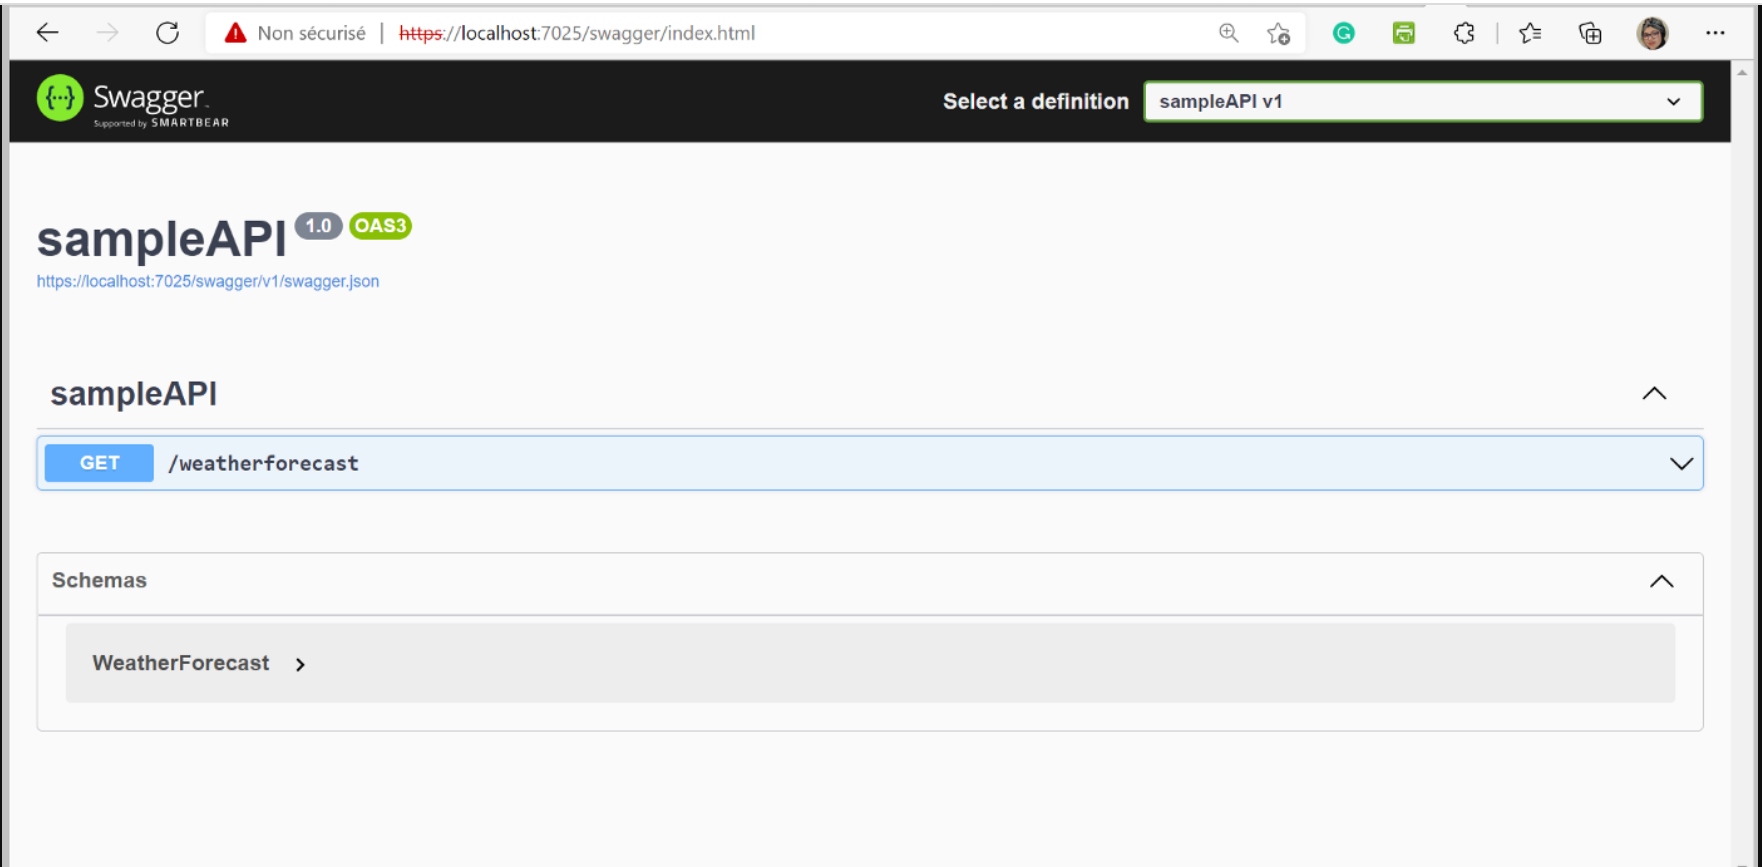The height and width of the screenshot is (867, 1762).
Task: Open the swagger.json link
Action: (208, 281)
